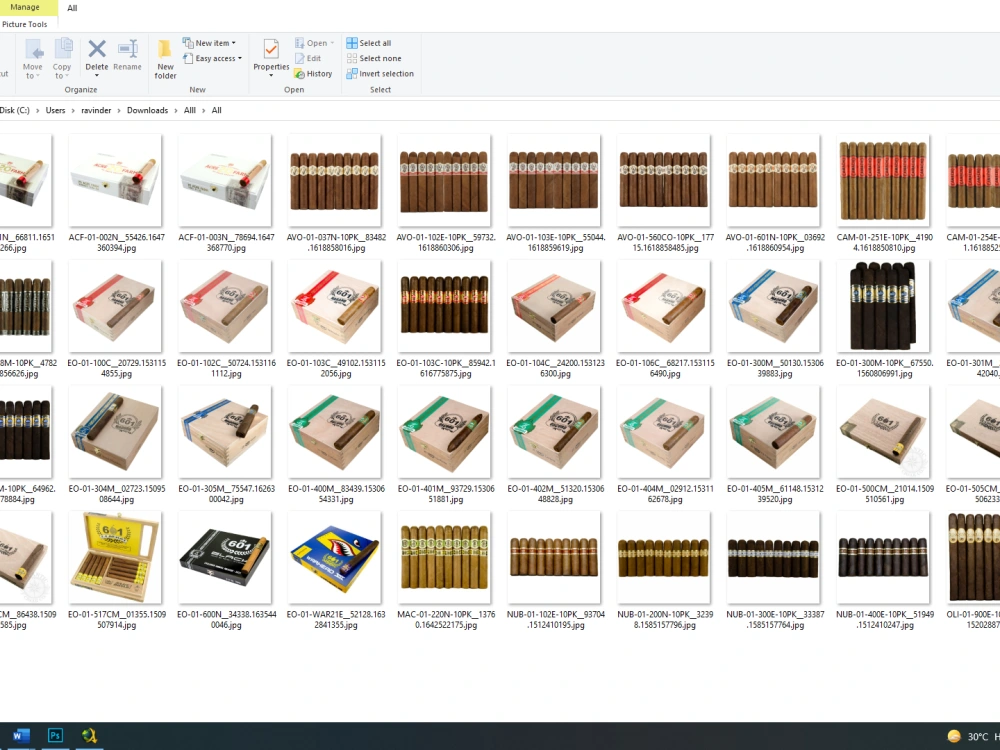Expand the Properties dropdown arrow
The image size is (1000, 750).
271,75
